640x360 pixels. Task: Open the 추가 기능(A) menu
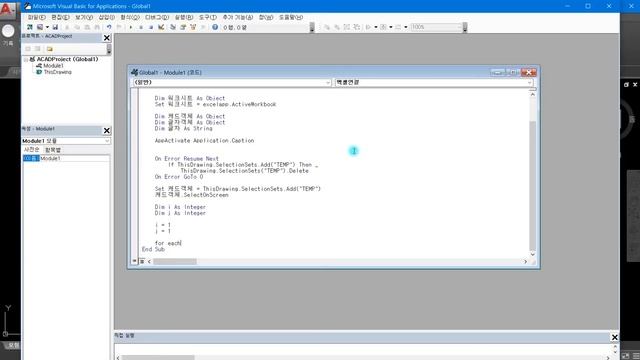pyautogui.click(x=238, y=17)
